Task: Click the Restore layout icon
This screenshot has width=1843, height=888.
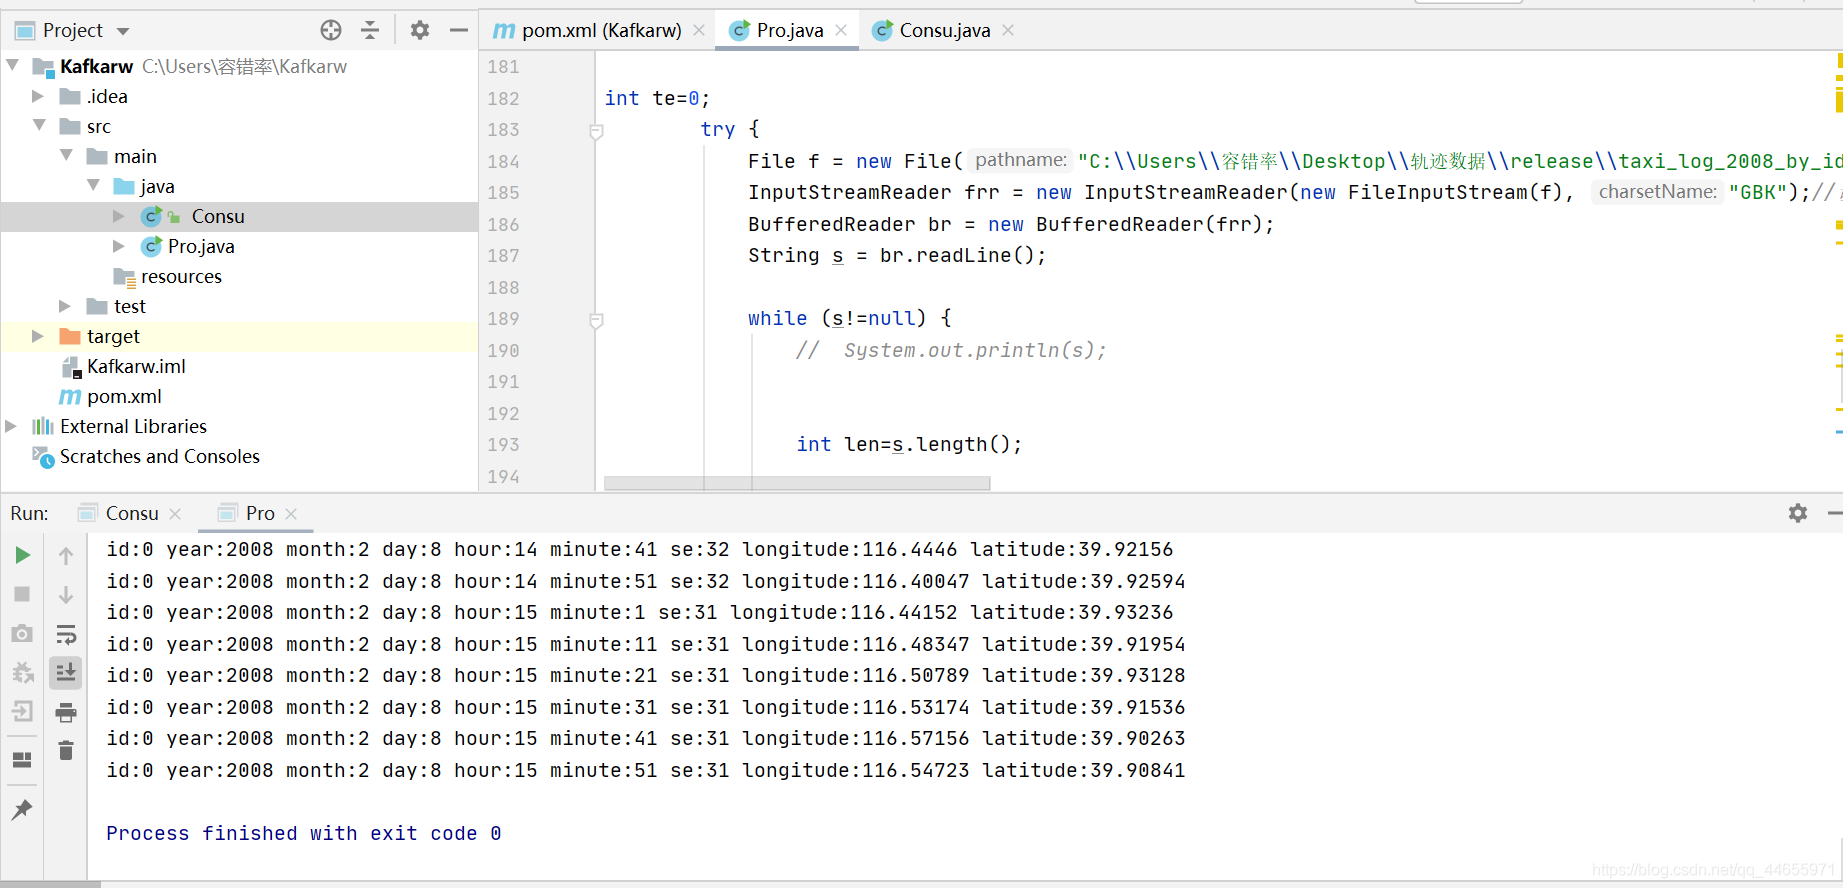Action: point(22,760)
